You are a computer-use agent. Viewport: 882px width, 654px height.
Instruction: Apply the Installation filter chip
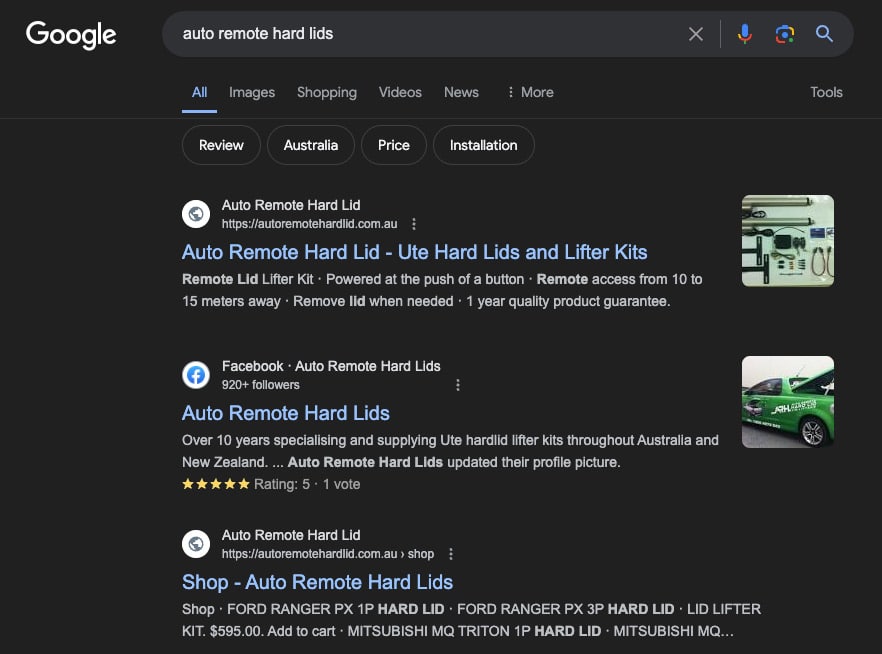pyautogui.click(x=483, y=145)
